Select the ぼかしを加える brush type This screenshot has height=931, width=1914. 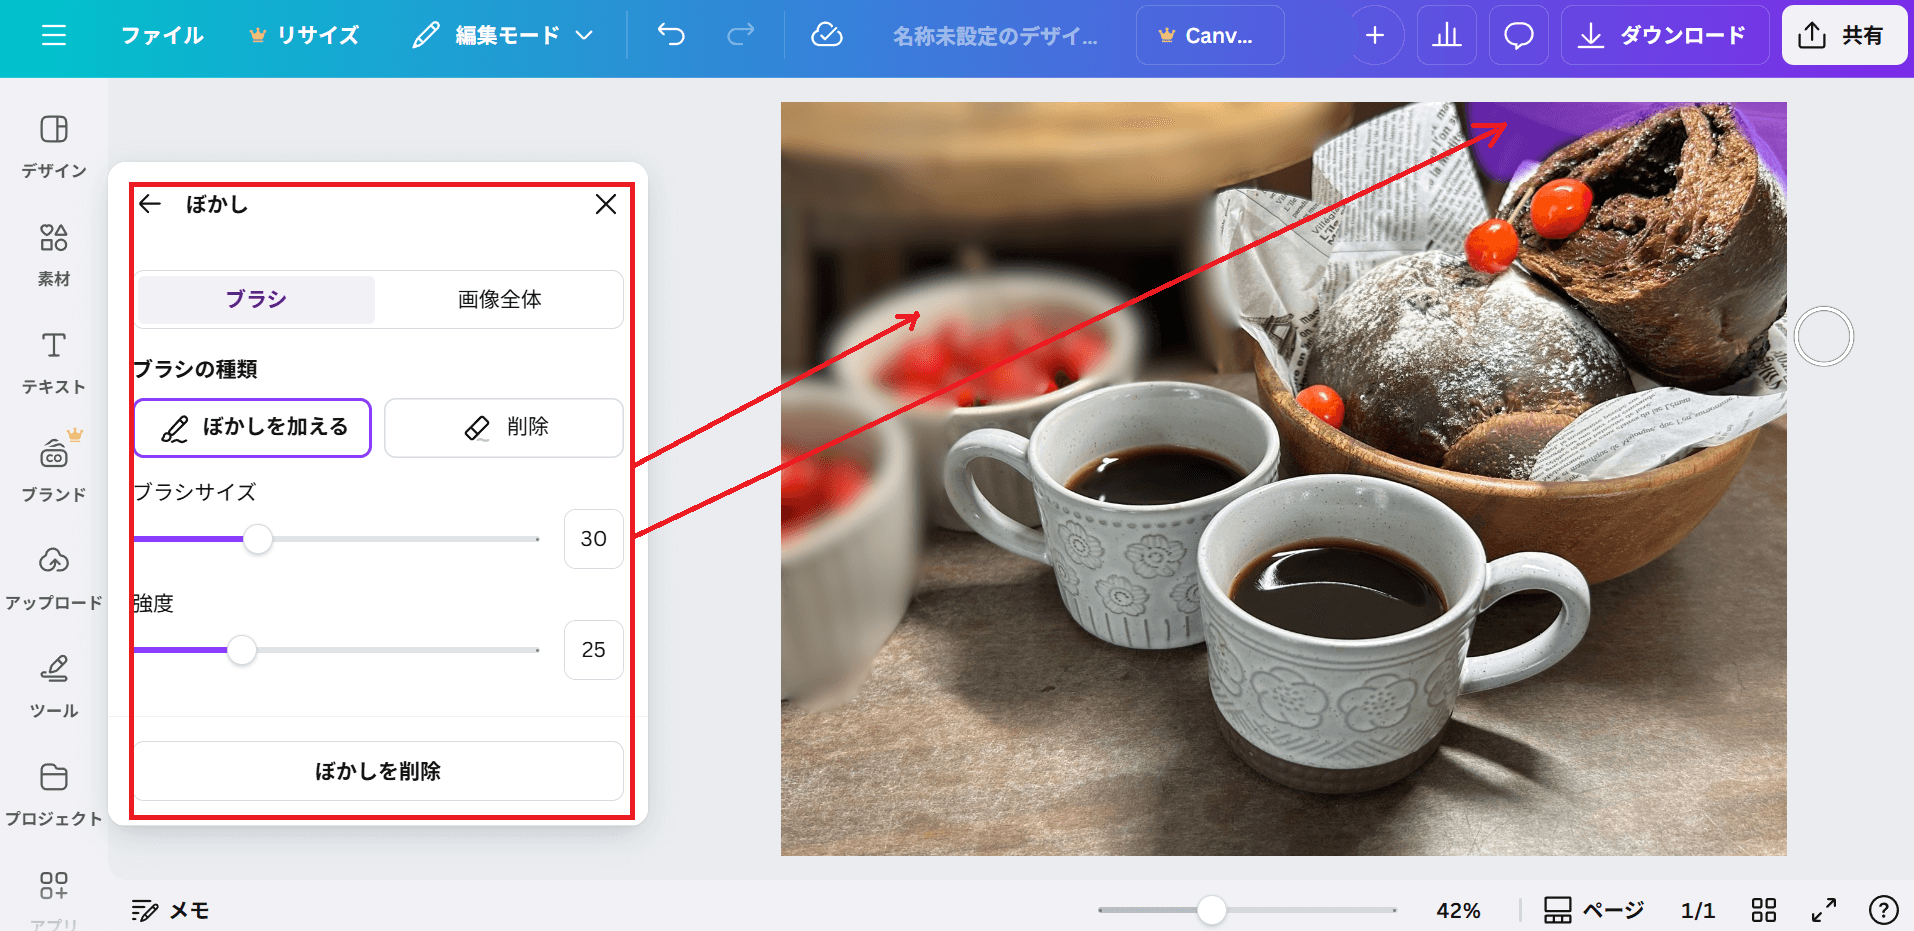pos(253,428)
